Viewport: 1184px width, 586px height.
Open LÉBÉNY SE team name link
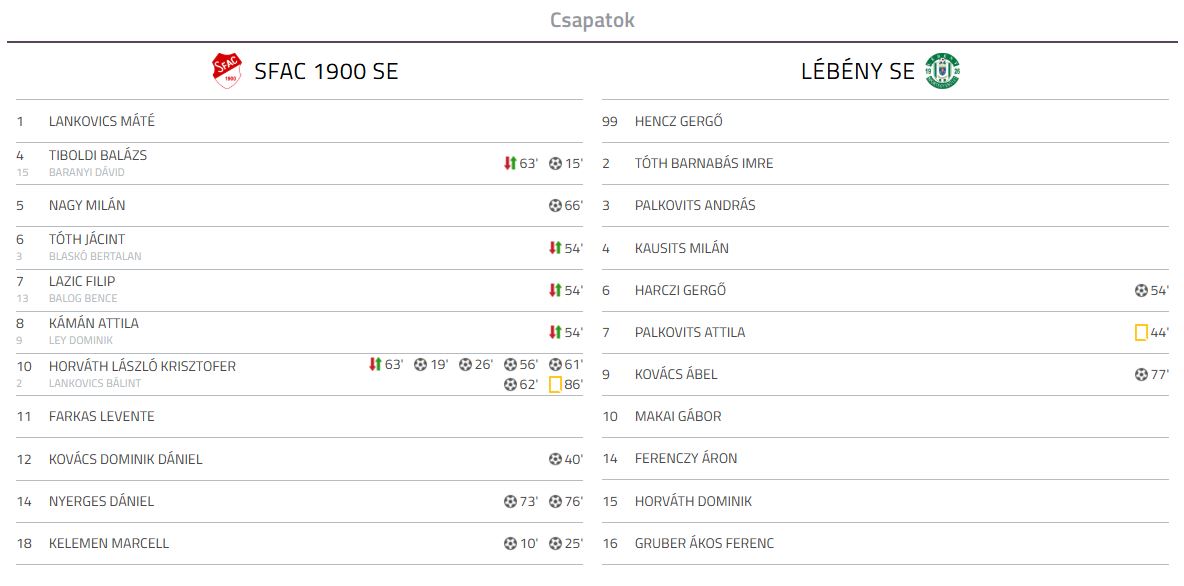tap(858, 72)
